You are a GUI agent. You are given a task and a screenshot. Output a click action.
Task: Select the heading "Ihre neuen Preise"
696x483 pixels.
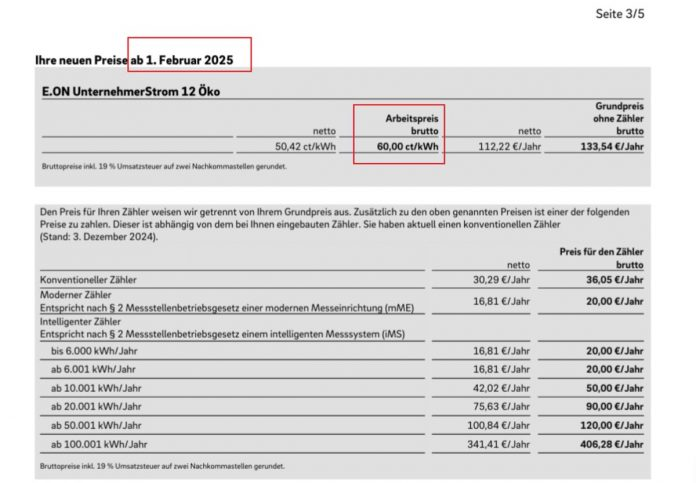pyautogui.click(x=81, y=61)
